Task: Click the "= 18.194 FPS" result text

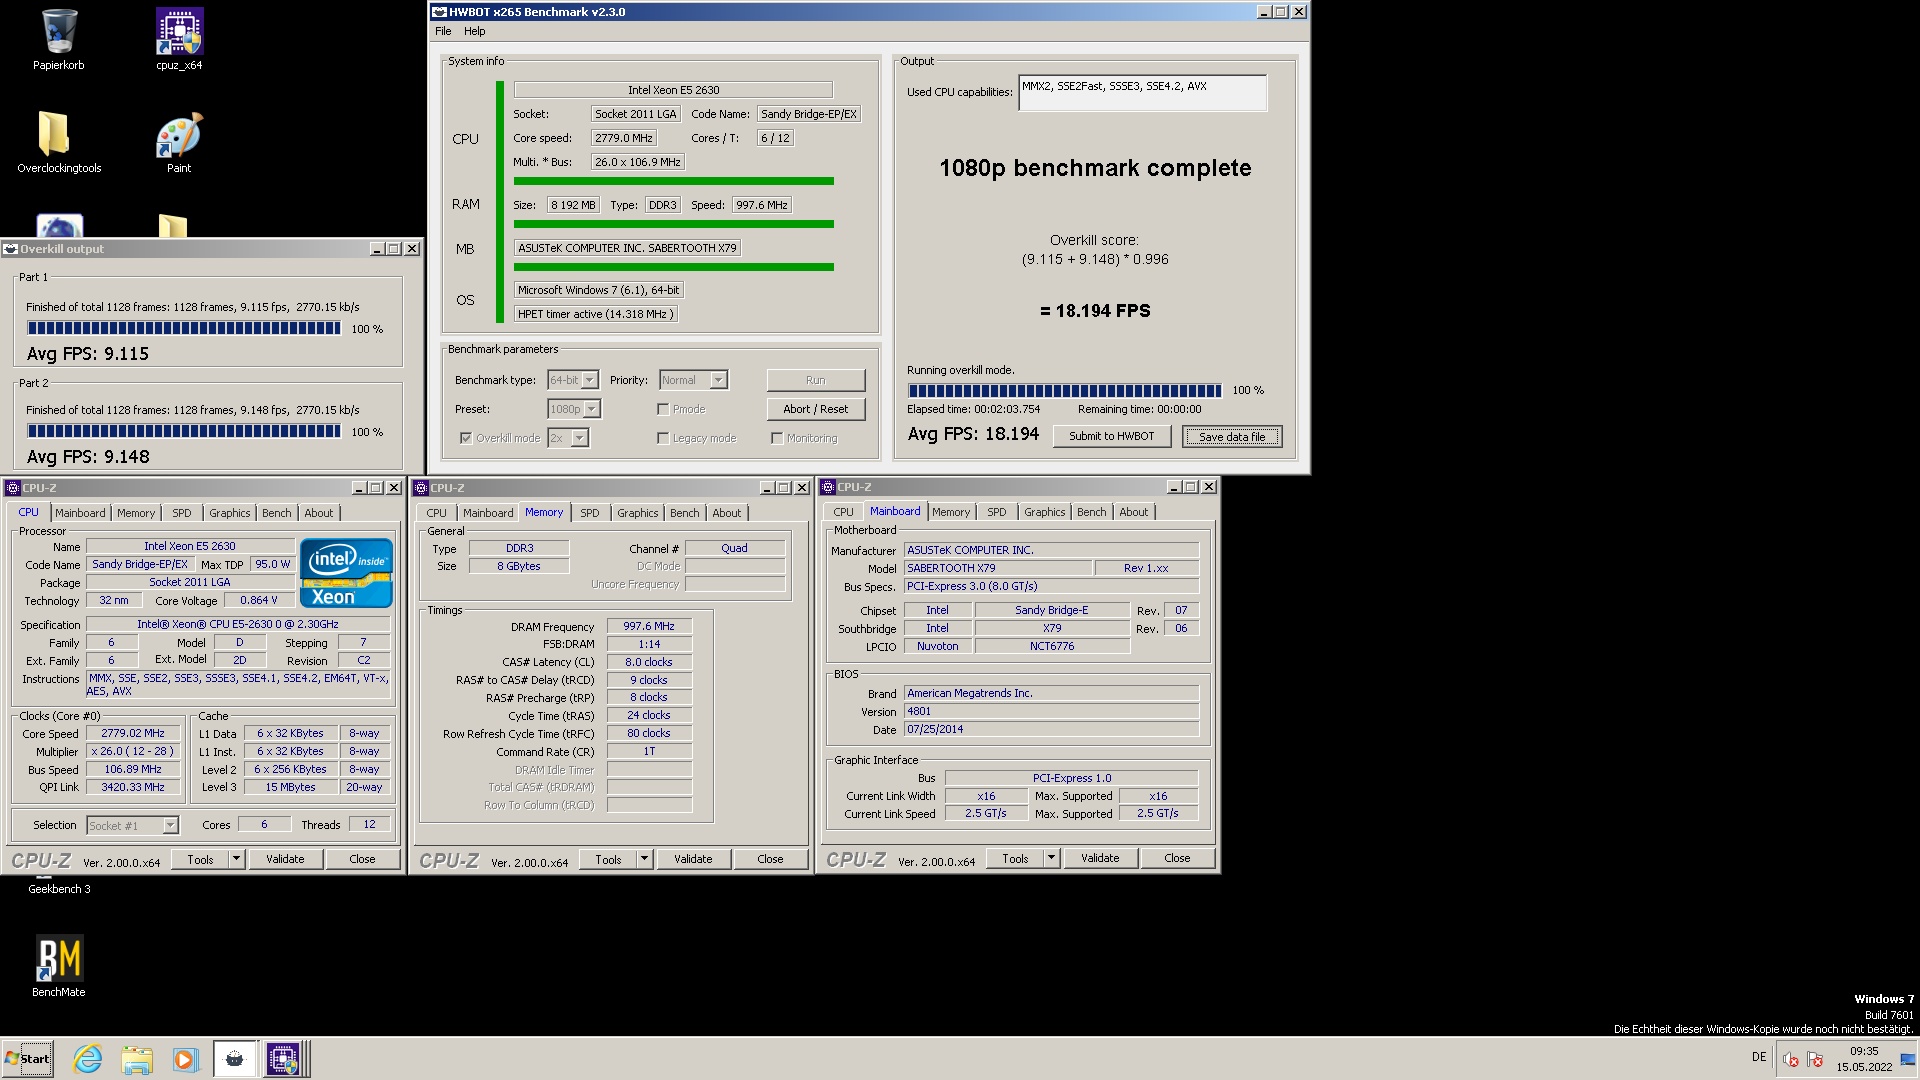Action: click(x=1095, y=311)
